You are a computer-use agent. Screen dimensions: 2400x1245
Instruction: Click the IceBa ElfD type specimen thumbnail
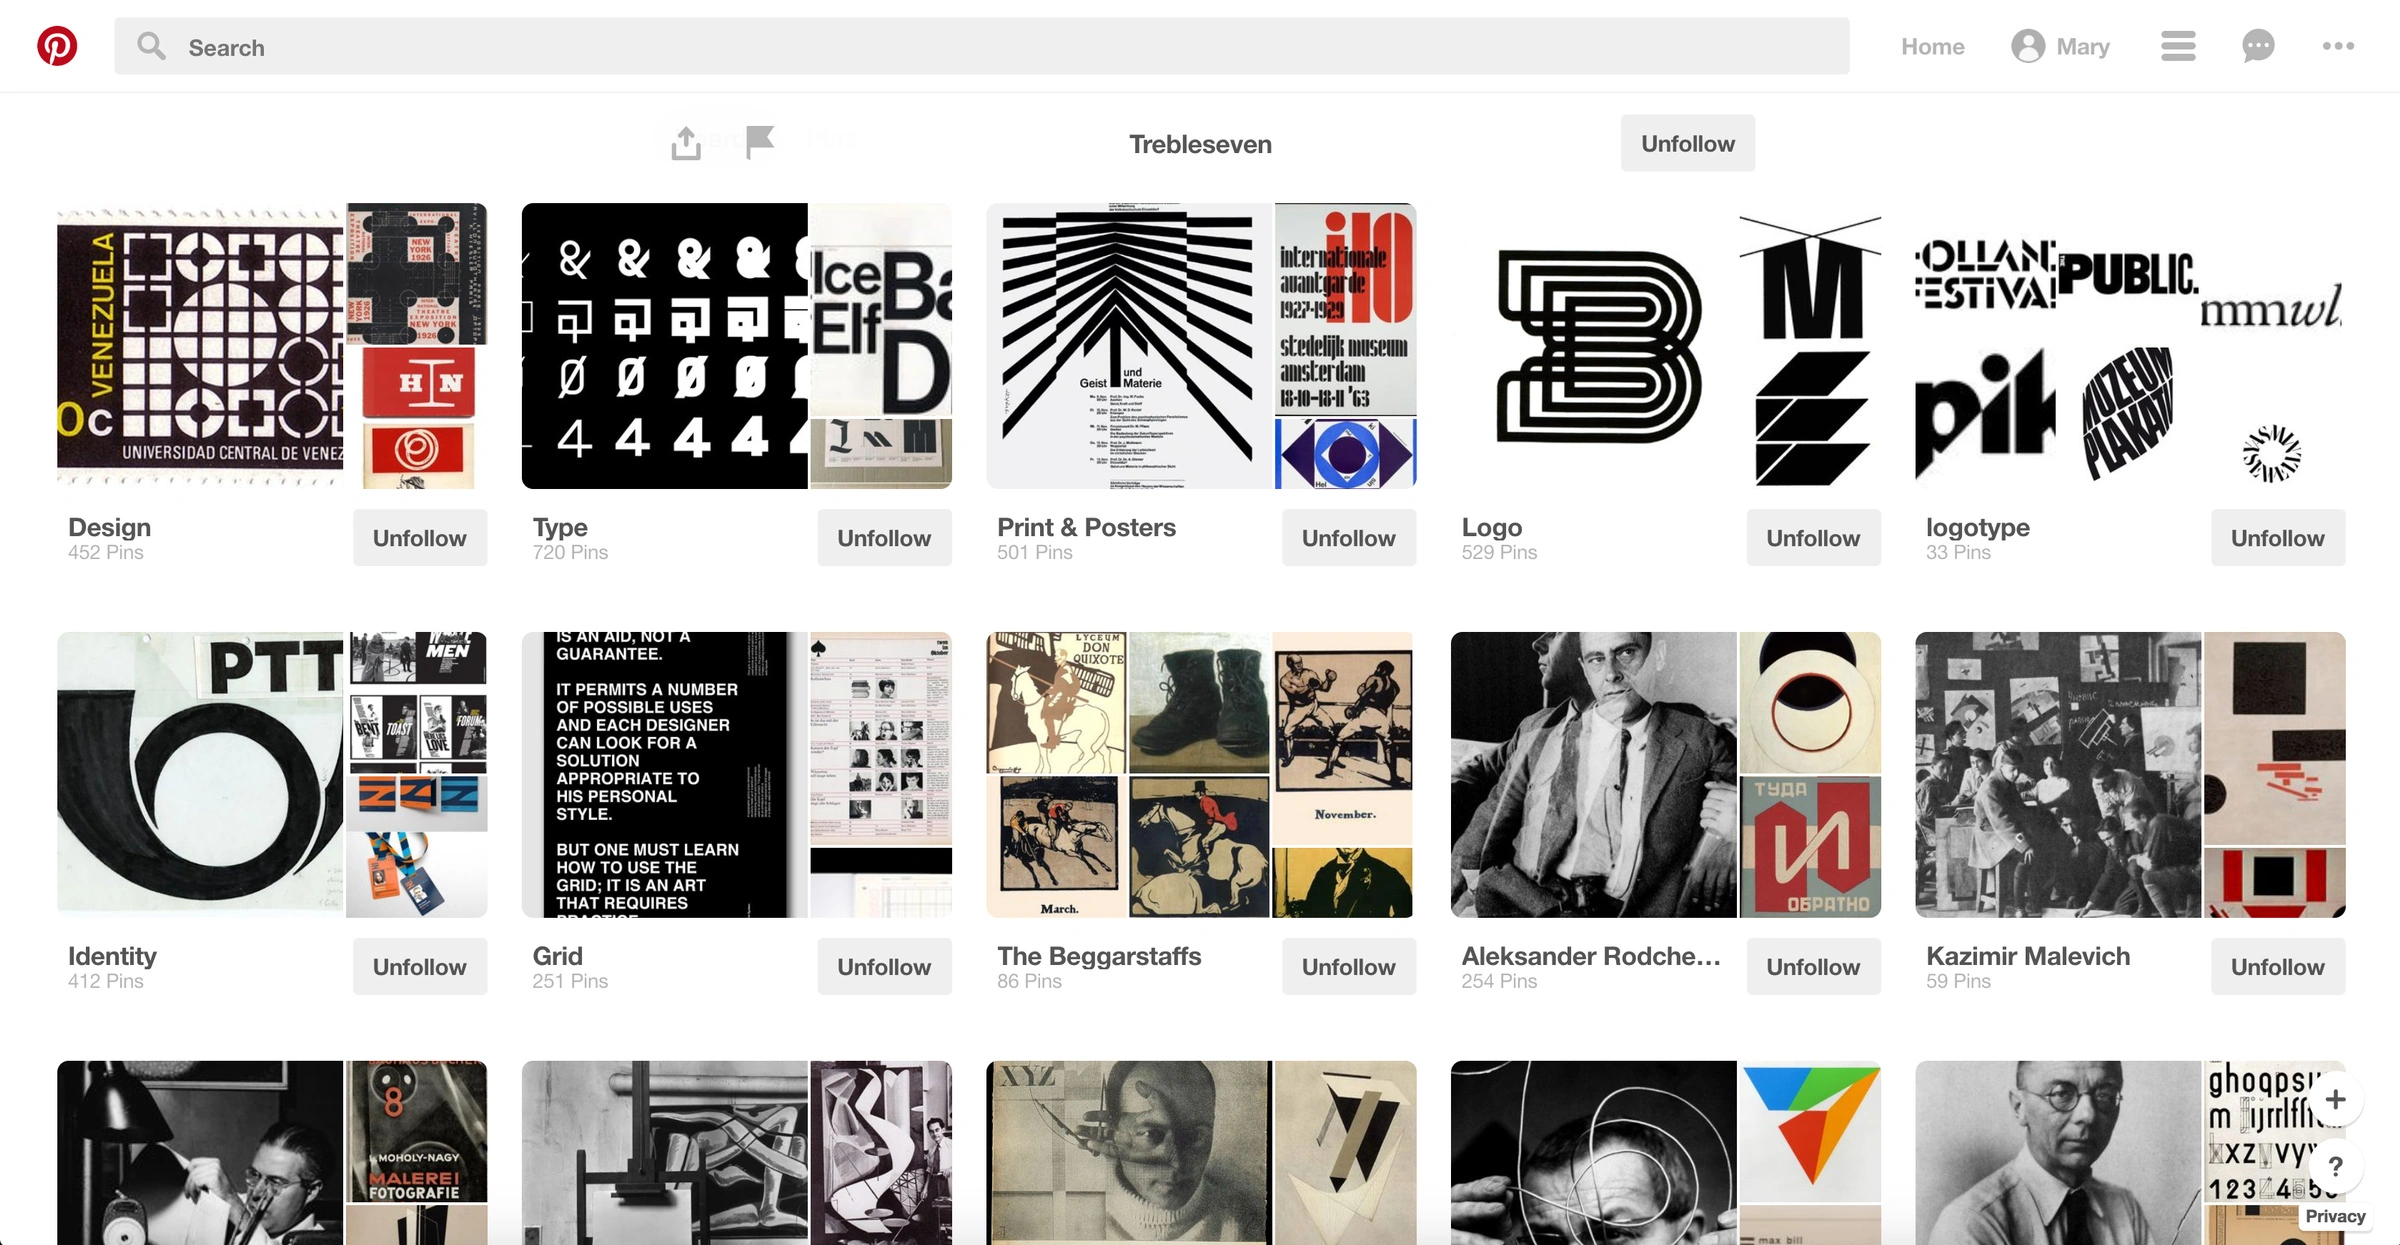(x=881, y=309)
